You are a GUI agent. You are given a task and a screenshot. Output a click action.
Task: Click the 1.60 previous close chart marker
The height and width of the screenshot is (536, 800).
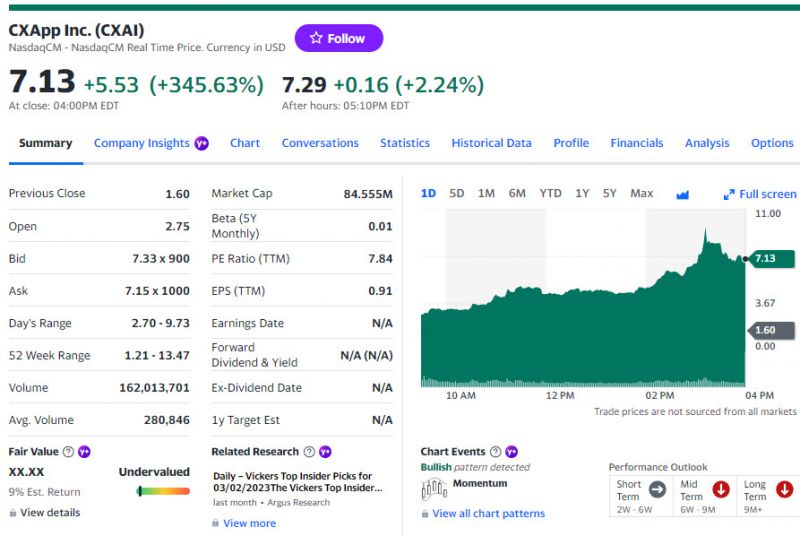771,330
